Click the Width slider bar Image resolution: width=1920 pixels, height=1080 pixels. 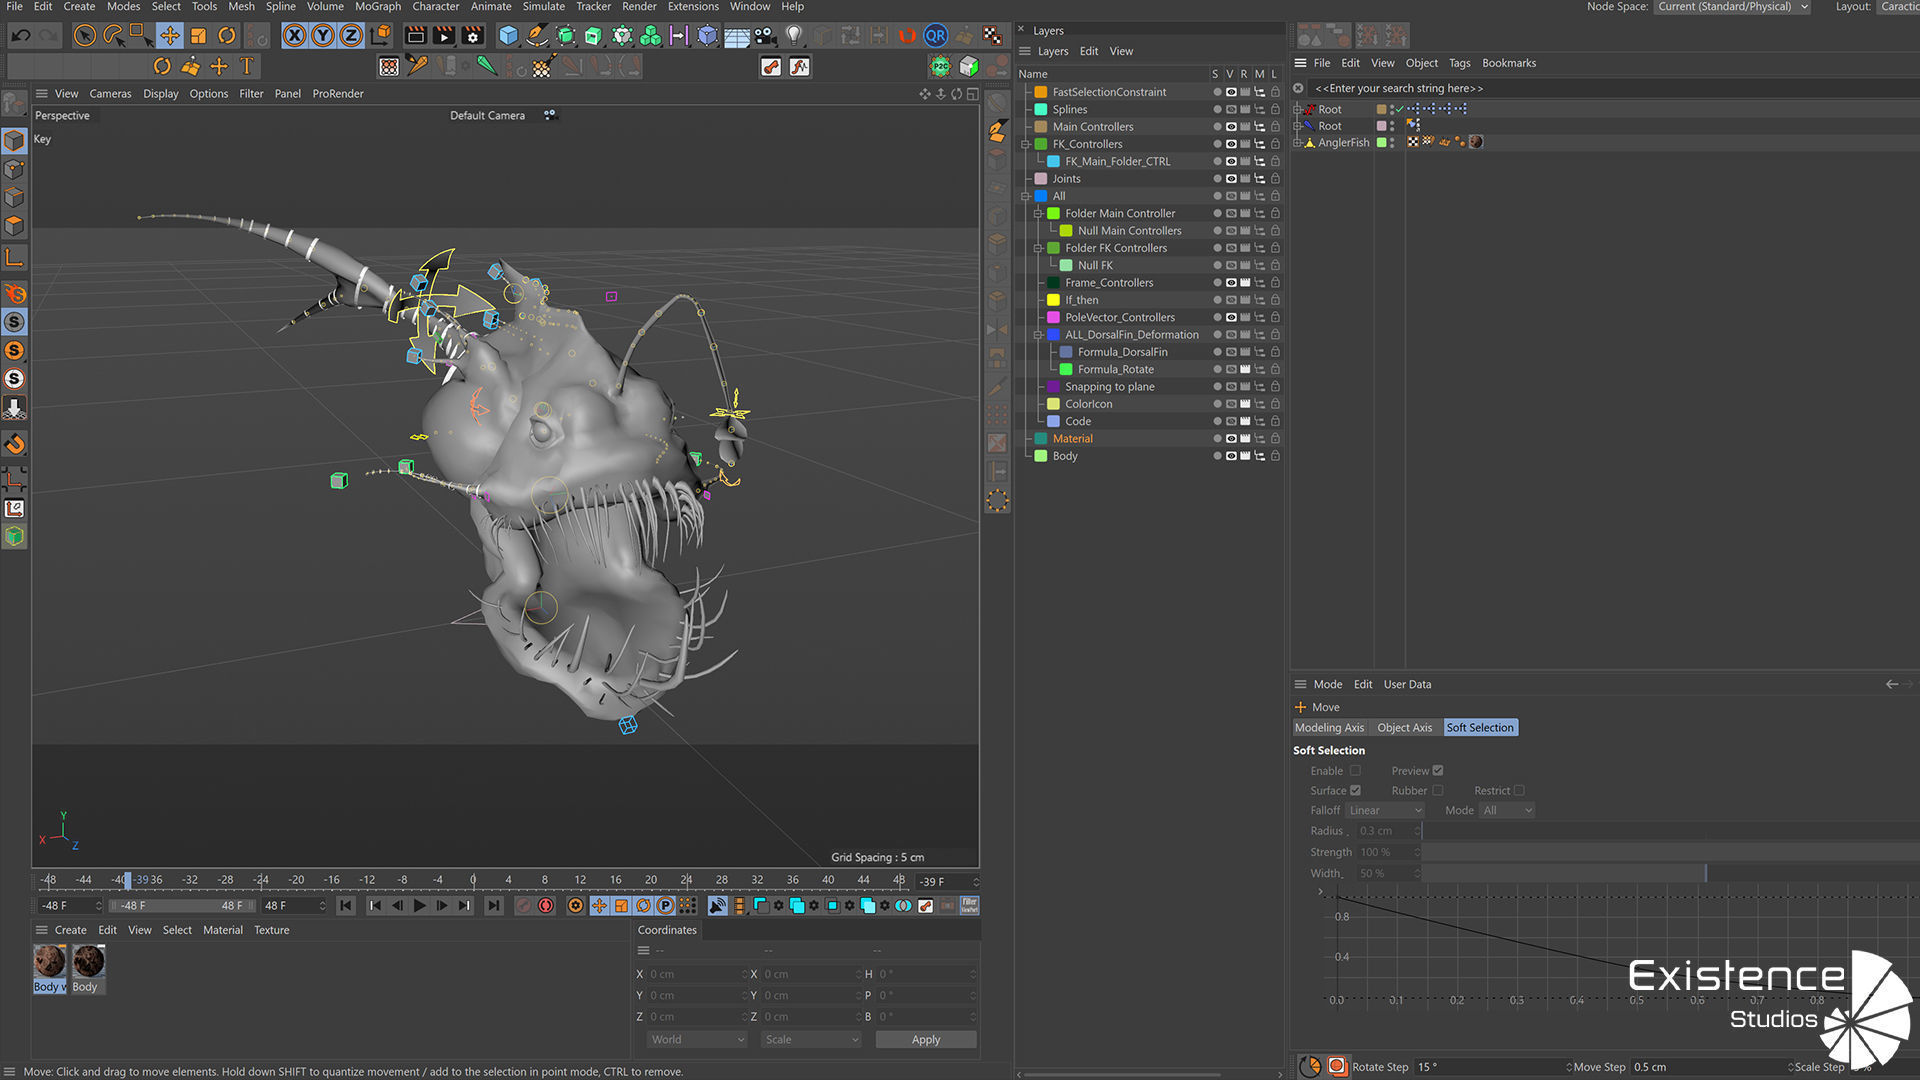pos(1670,874)
